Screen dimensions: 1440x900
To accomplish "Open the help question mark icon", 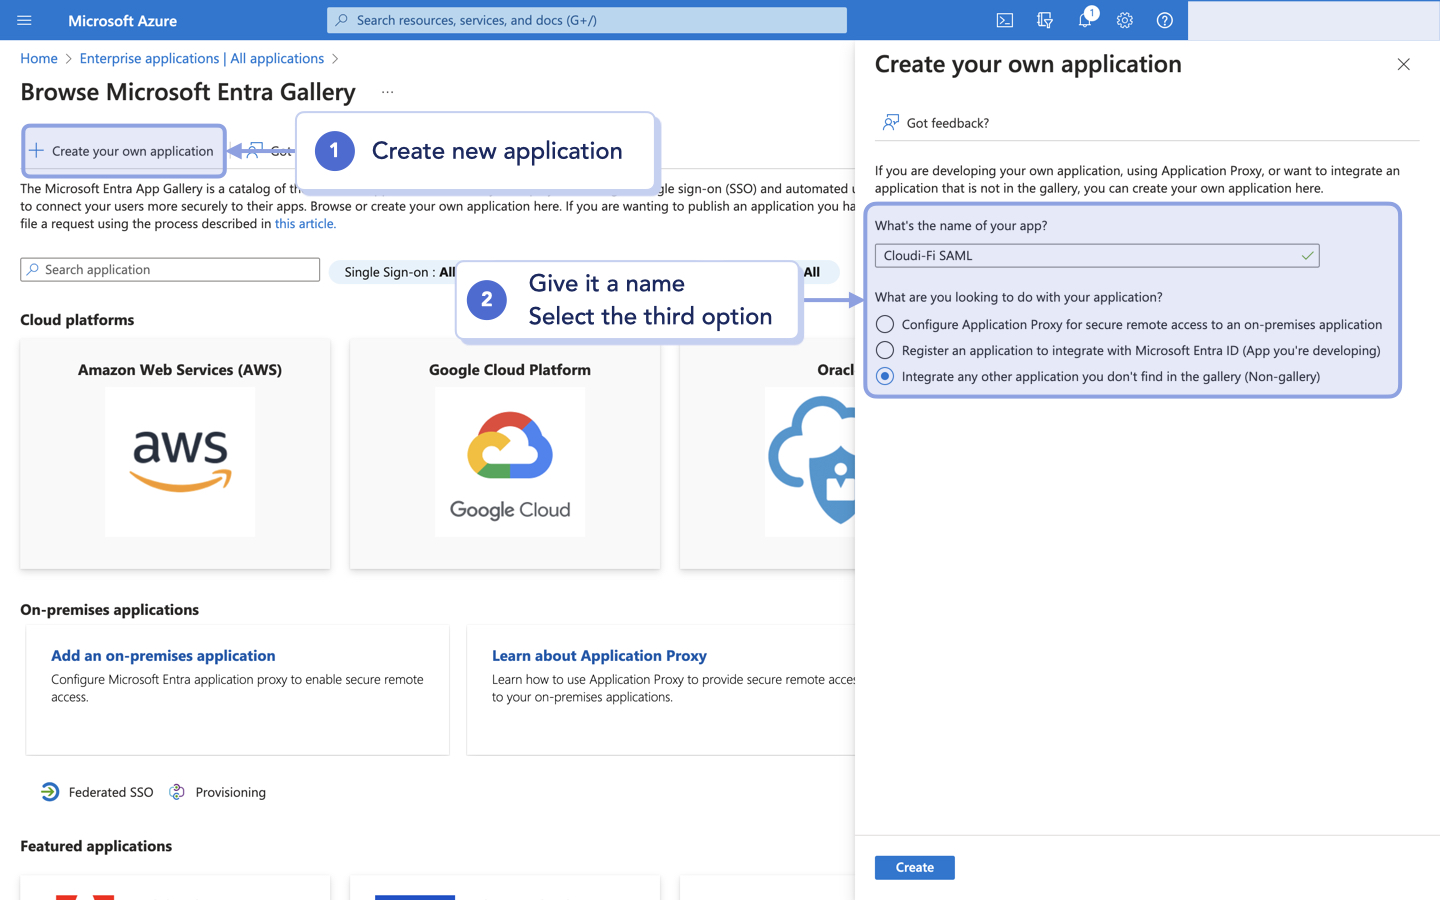I will click(1164, 20).
